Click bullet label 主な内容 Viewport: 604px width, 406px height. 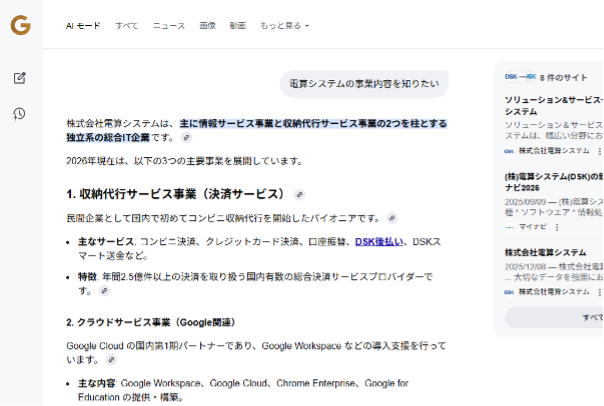[x=97, y=383]
